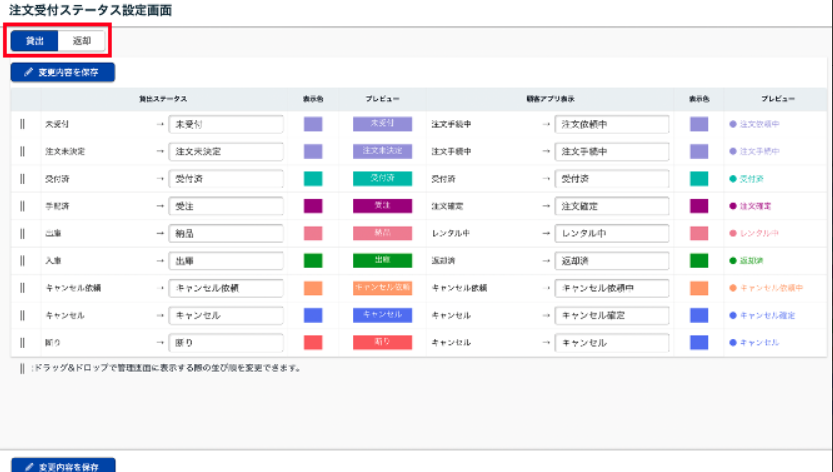Click the 注文確定 text input field

point(611,206)
